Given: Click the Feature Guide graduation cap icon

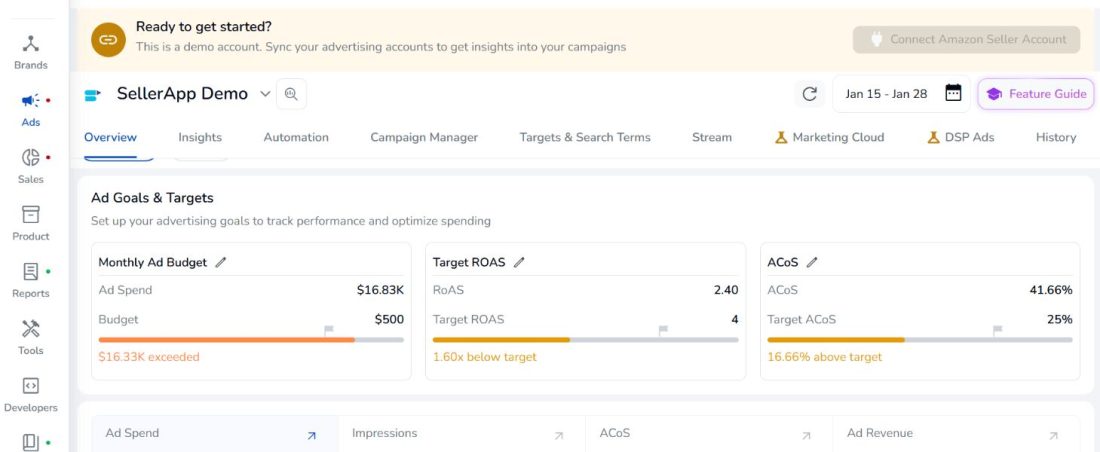Looking at the screenshot, I should [x=993, y=94].
